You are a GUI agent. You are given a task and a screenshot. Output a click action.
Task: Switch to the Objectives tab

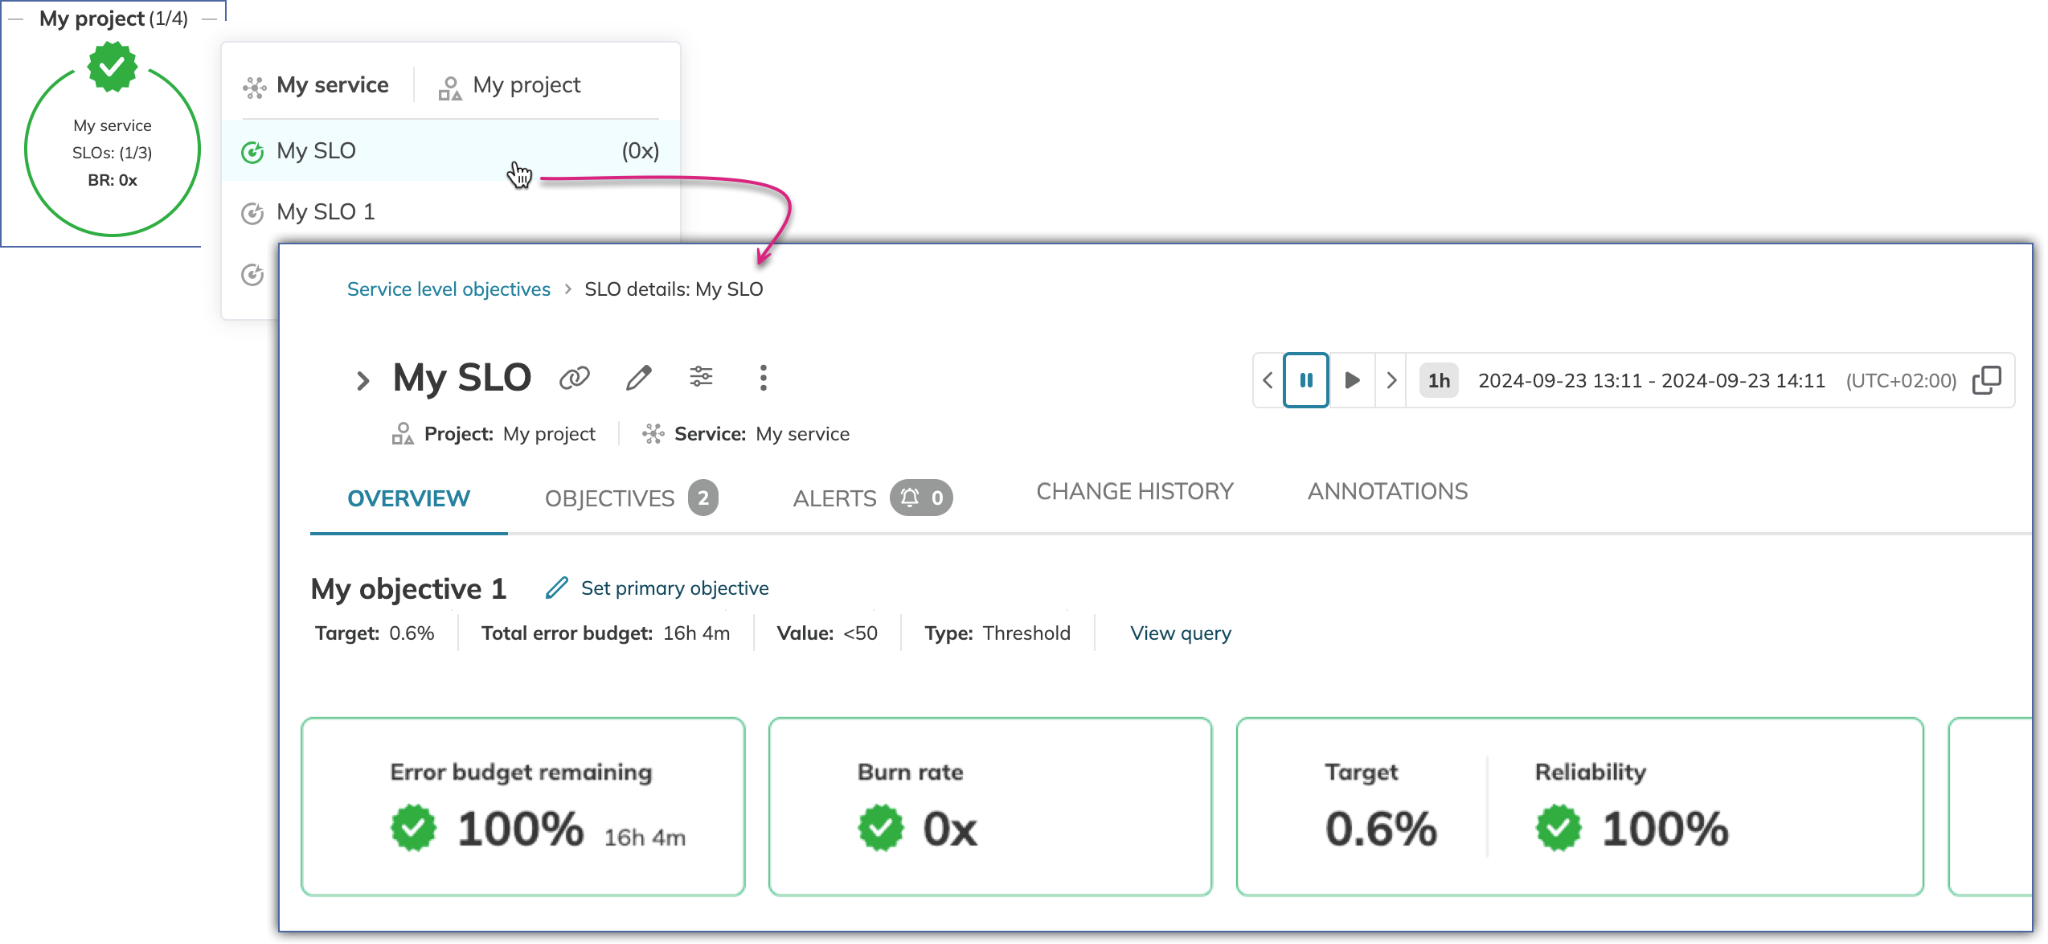[x=610, y=498]
